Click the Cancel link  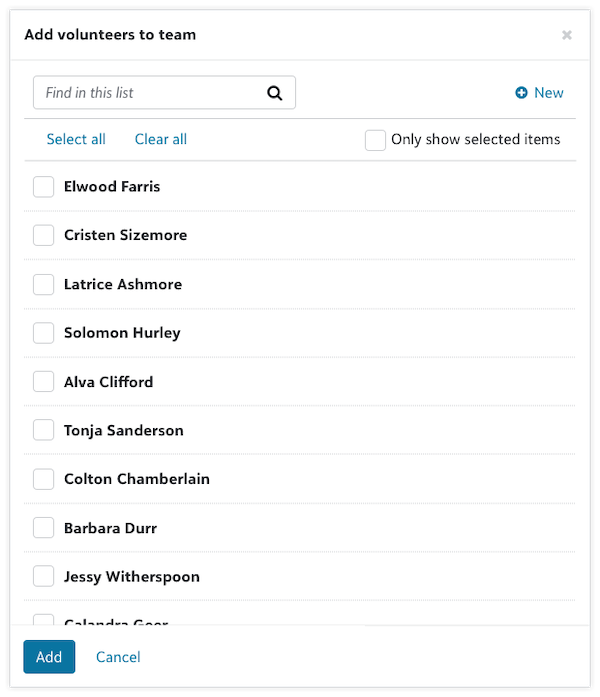118,657
